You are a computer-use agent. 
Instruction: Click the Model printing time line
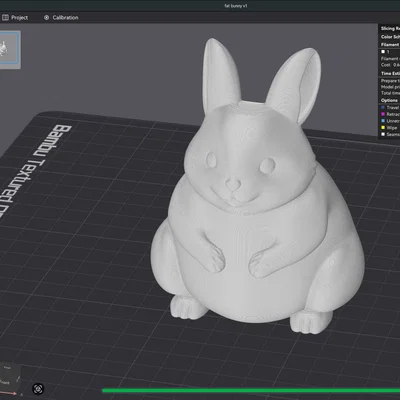point(390,87)
